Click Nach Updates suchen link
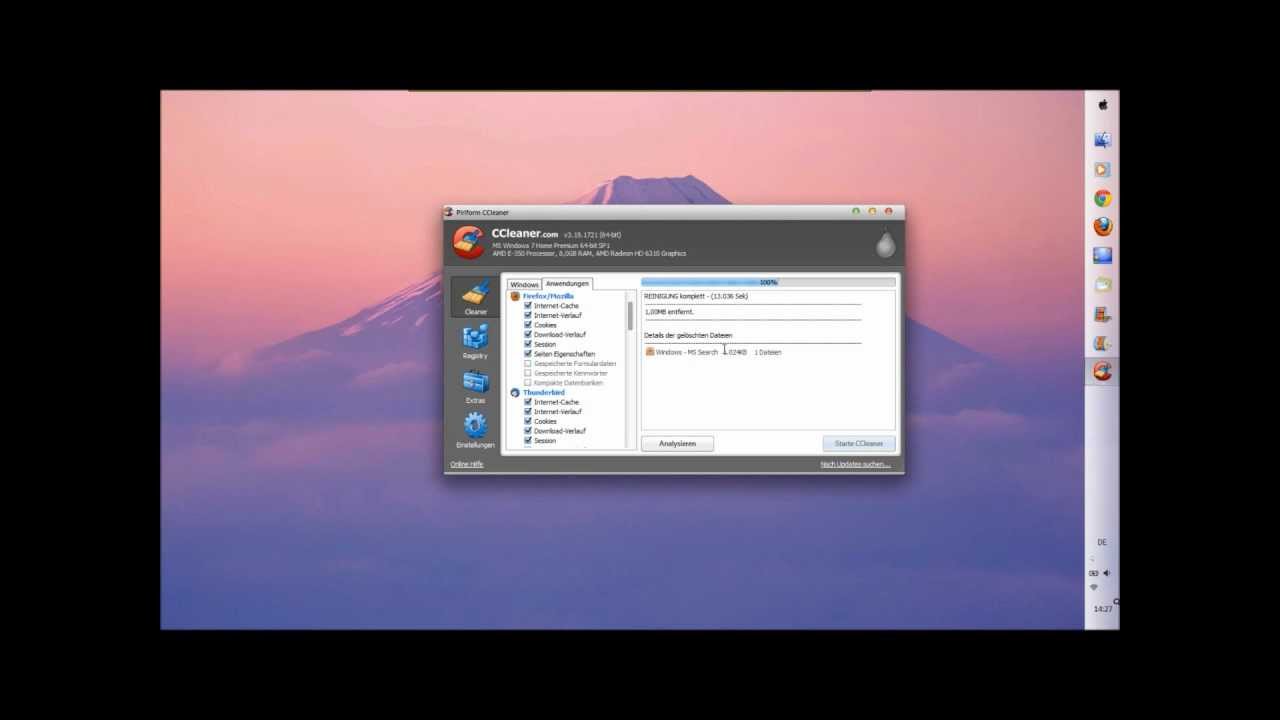The image size is (1280, 720). pyautogui.click(x=855, y=464)
